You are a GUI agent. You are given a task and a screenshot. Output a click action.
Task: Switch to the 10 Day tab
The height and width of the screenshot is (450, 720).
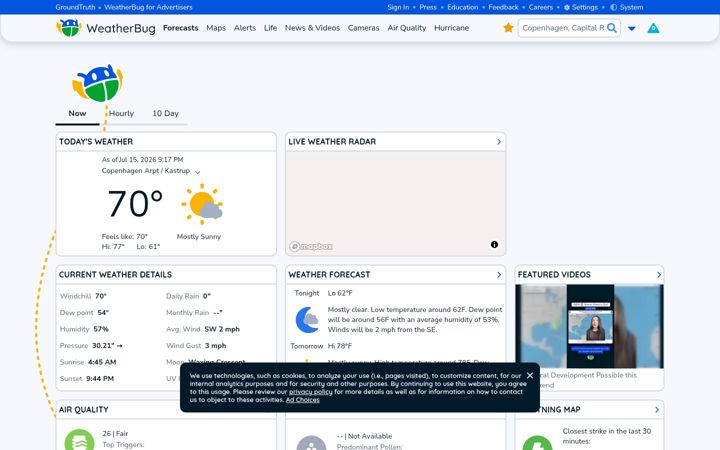click(x=165, y=113)
